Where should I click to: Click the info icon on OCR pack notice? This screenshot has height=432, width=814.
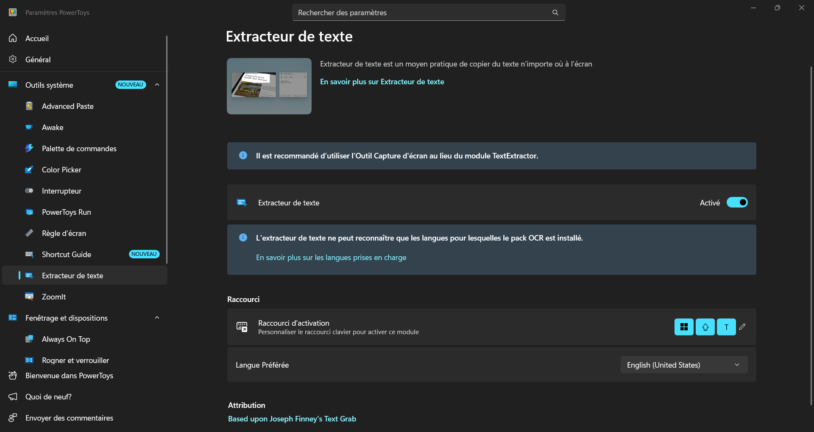243,237
